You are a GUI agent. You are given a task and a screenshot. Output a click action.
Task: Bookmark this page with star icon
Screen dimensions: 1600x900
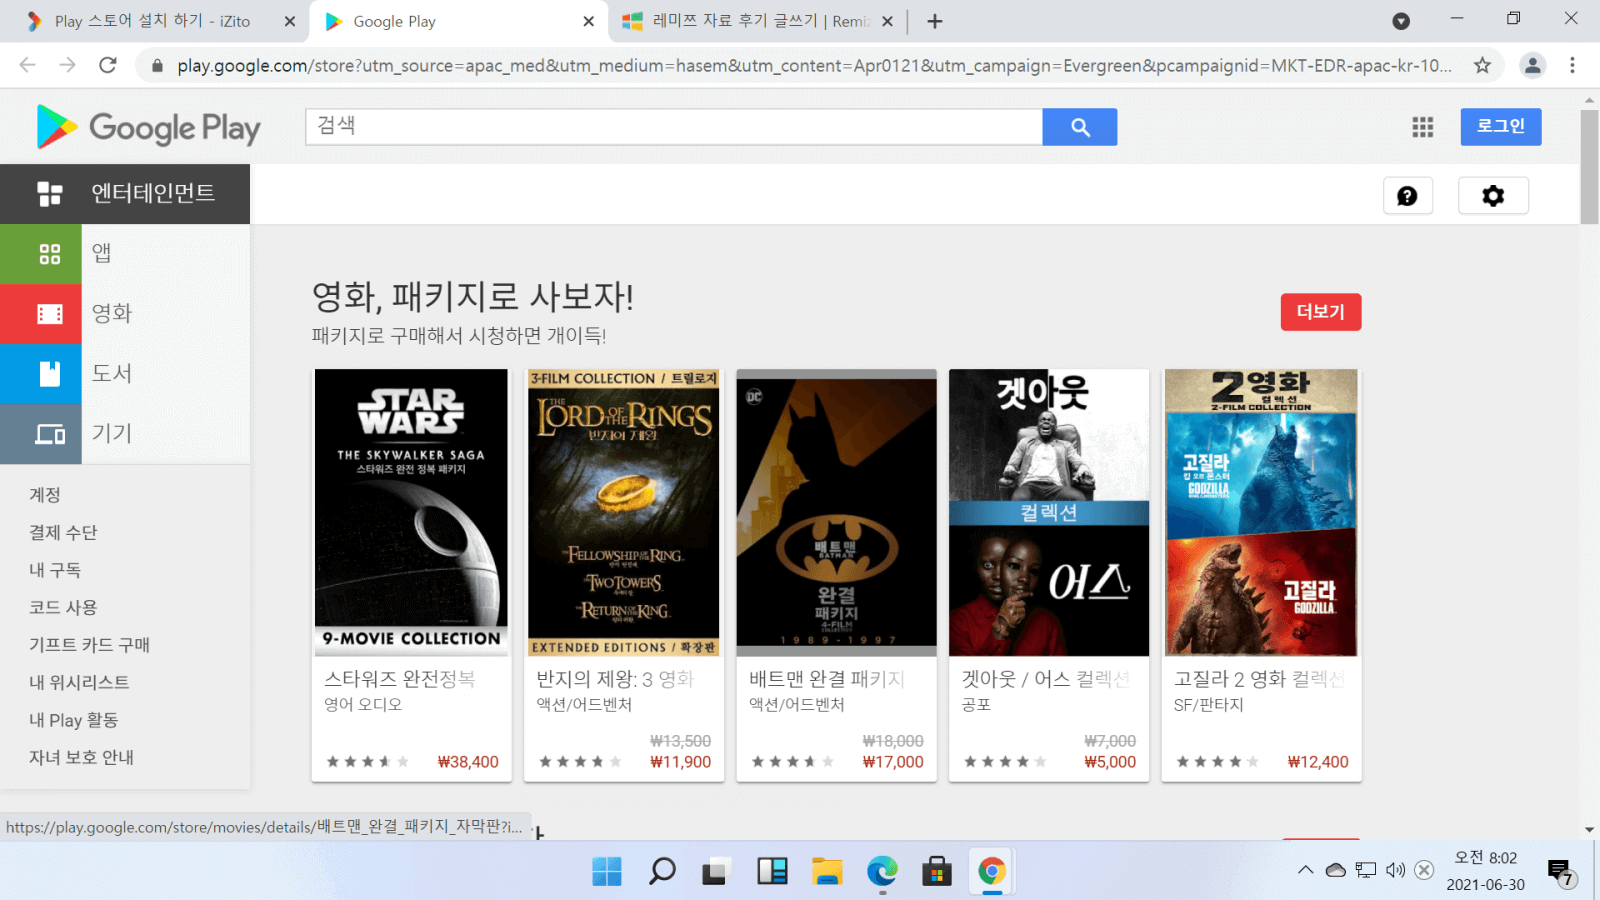pyautogui.click(x=1482, y=65)
